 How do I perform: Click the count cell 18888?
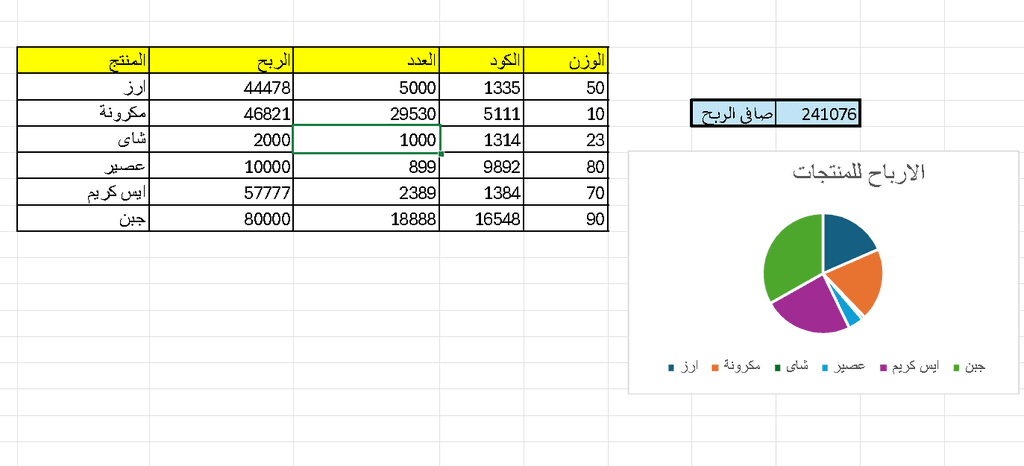coord(366,218)
